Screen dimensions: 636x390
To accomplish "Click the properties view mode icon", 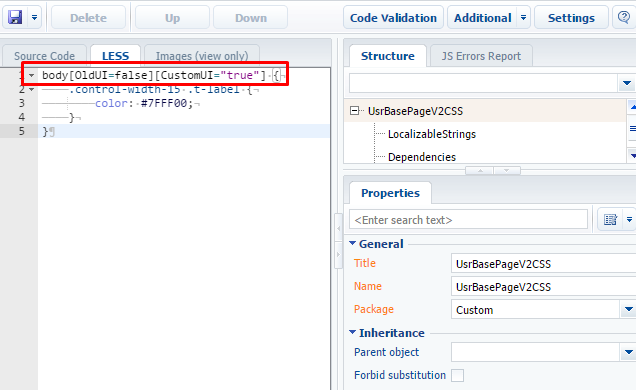I will pyautogui.click(x=610, y=219).
